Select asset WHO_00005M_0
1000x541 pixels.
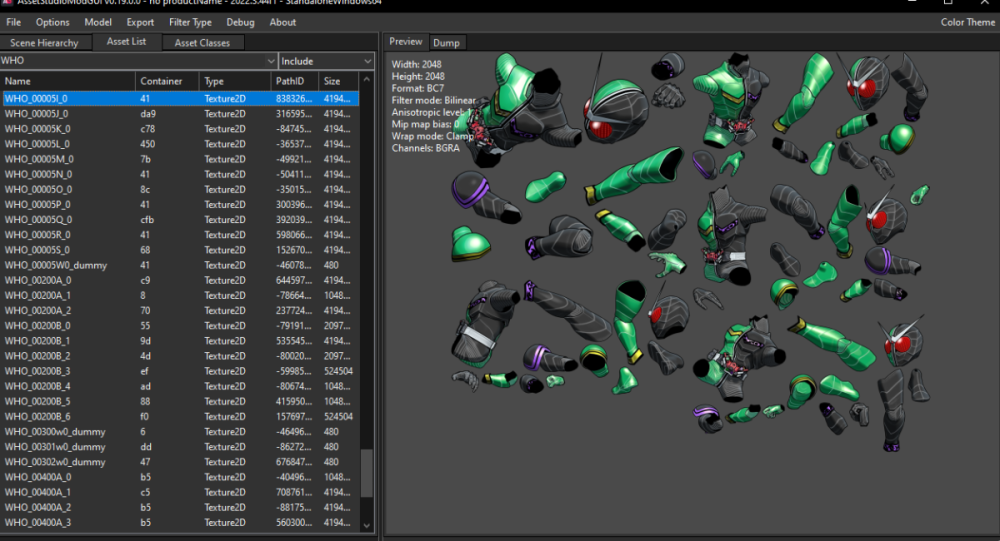pos(180,159)
